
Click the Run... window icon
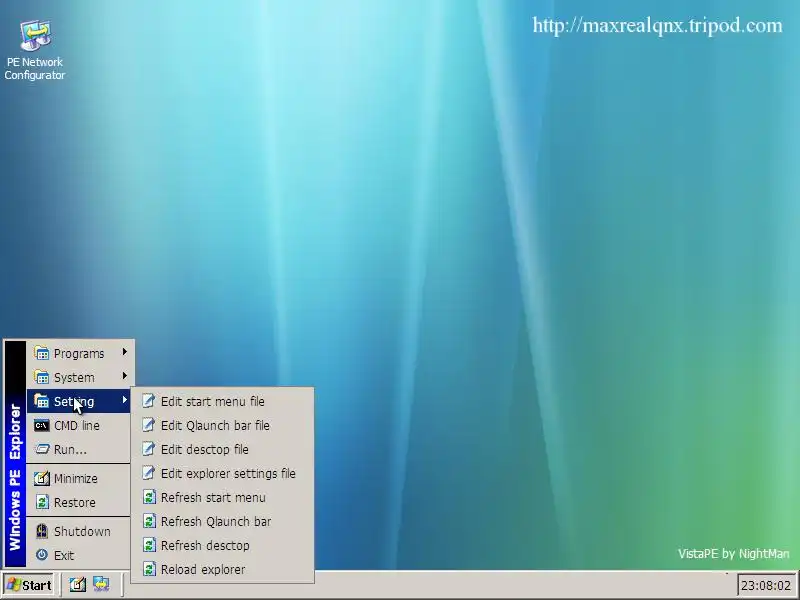pos(41,449)
